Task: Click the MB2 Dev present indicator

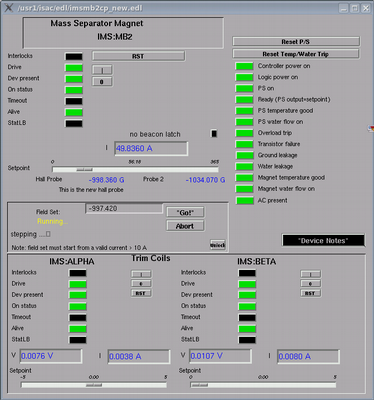Action: click(x=74, y=79)
